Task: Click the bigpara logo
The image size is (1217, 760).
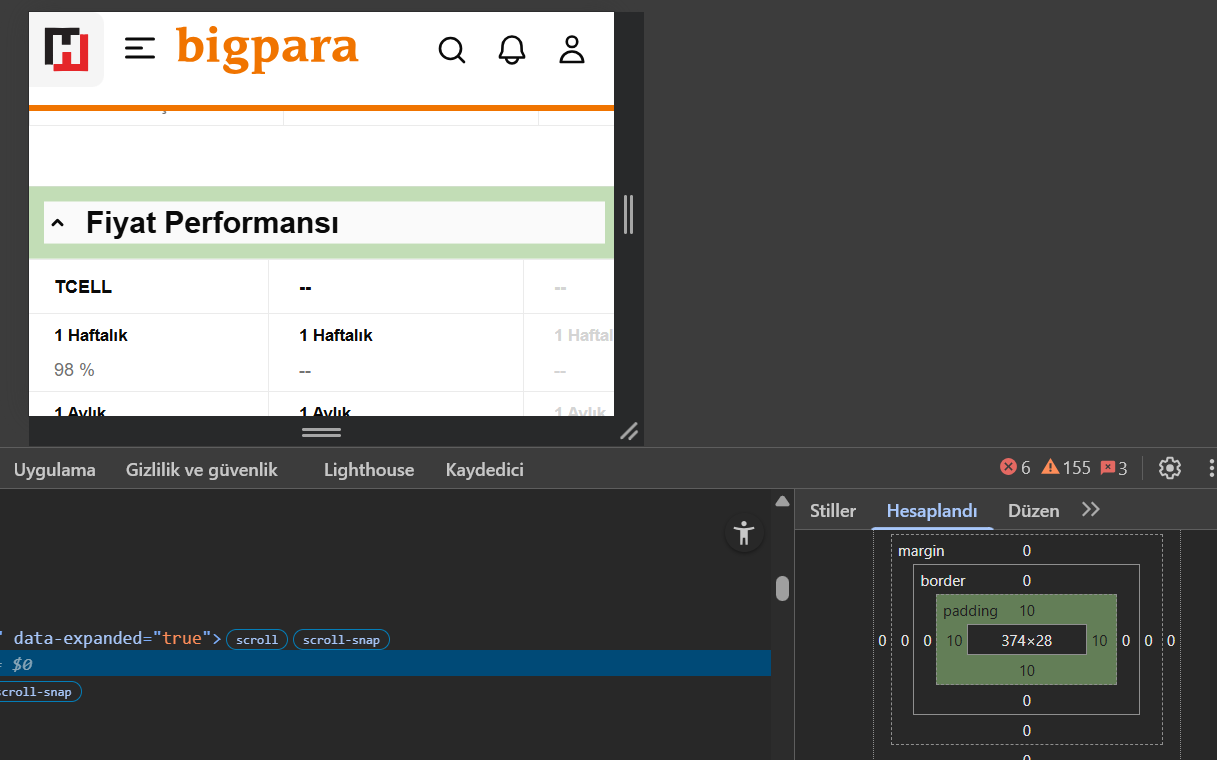Action: [267, 49]
